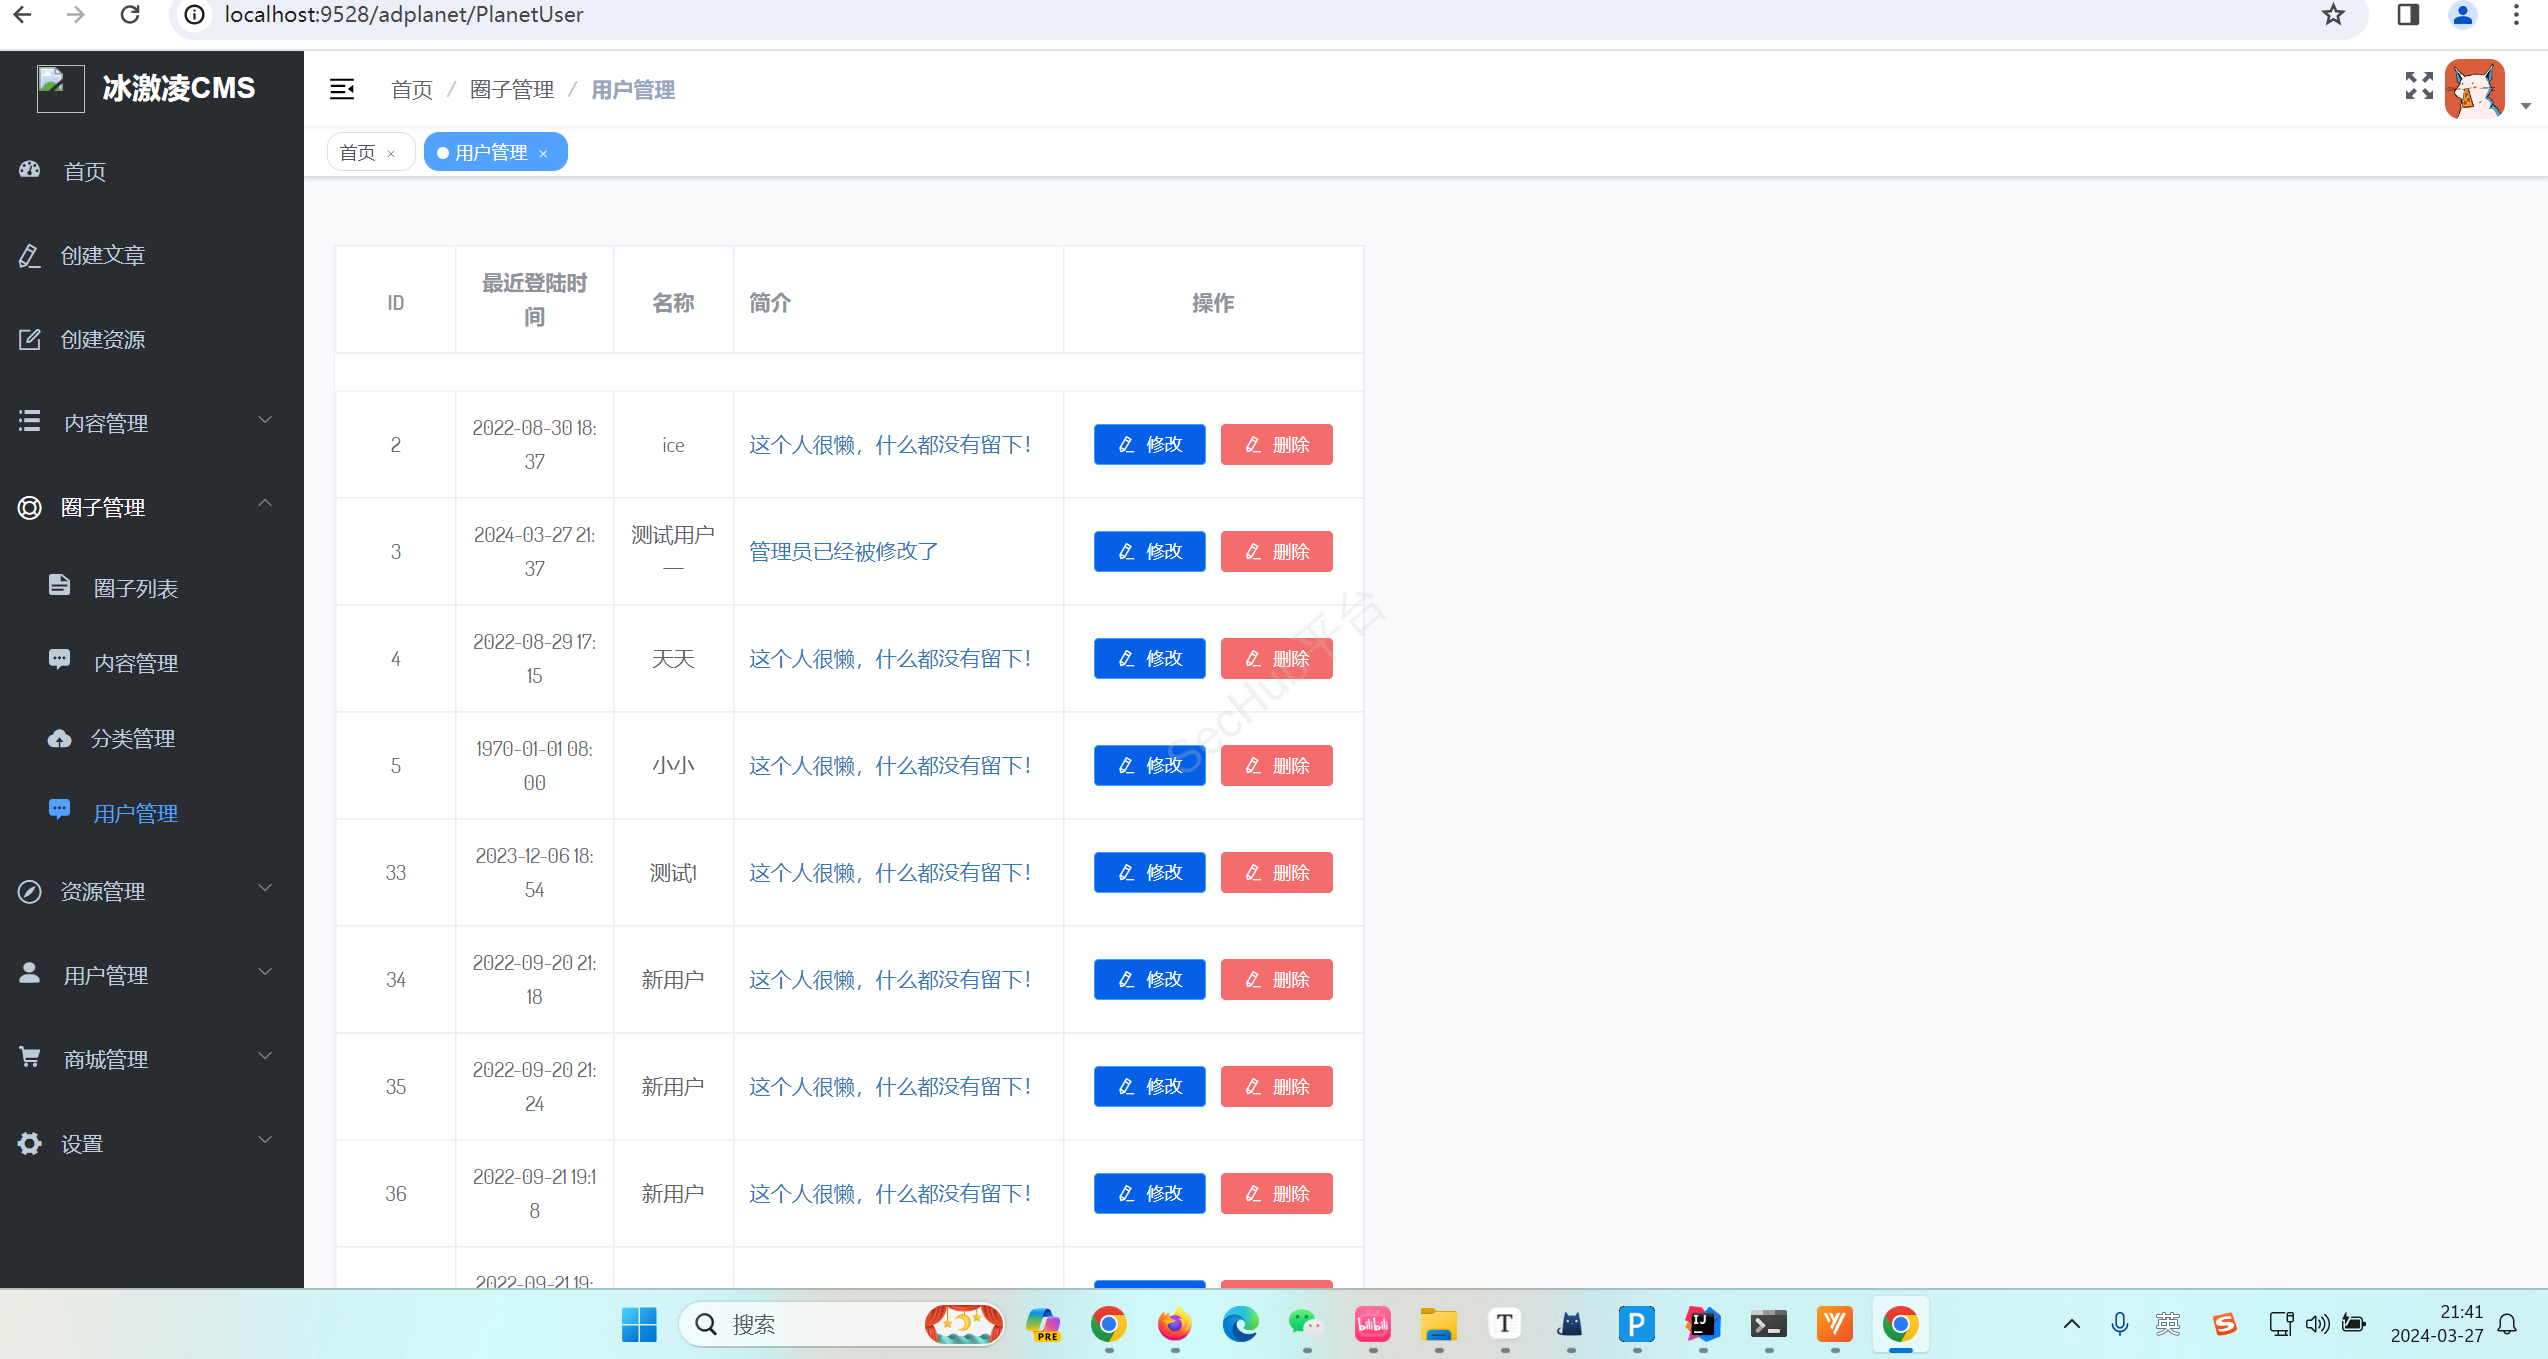The height and width of the screenshot is (1359, 2548).
Task: Select 分类管理 cloud icon item
Action: pos(60,738)
